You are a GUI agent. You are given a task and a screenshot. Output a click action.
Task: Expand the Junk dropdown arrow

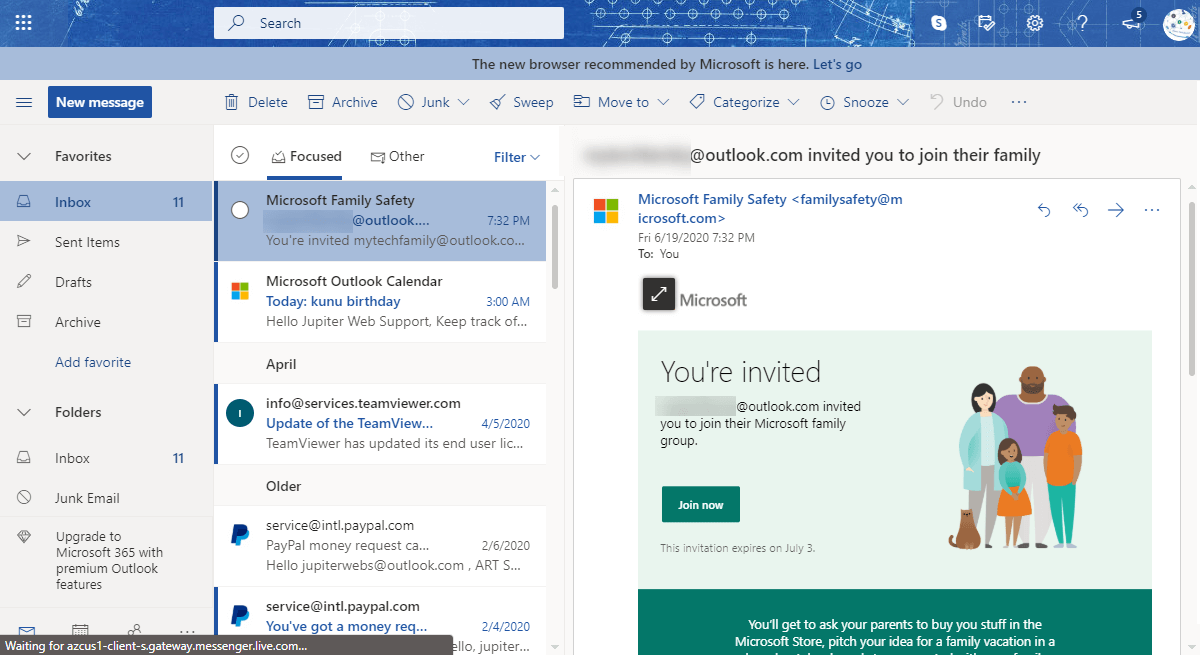pyautogui.click(x=464, y=102)
